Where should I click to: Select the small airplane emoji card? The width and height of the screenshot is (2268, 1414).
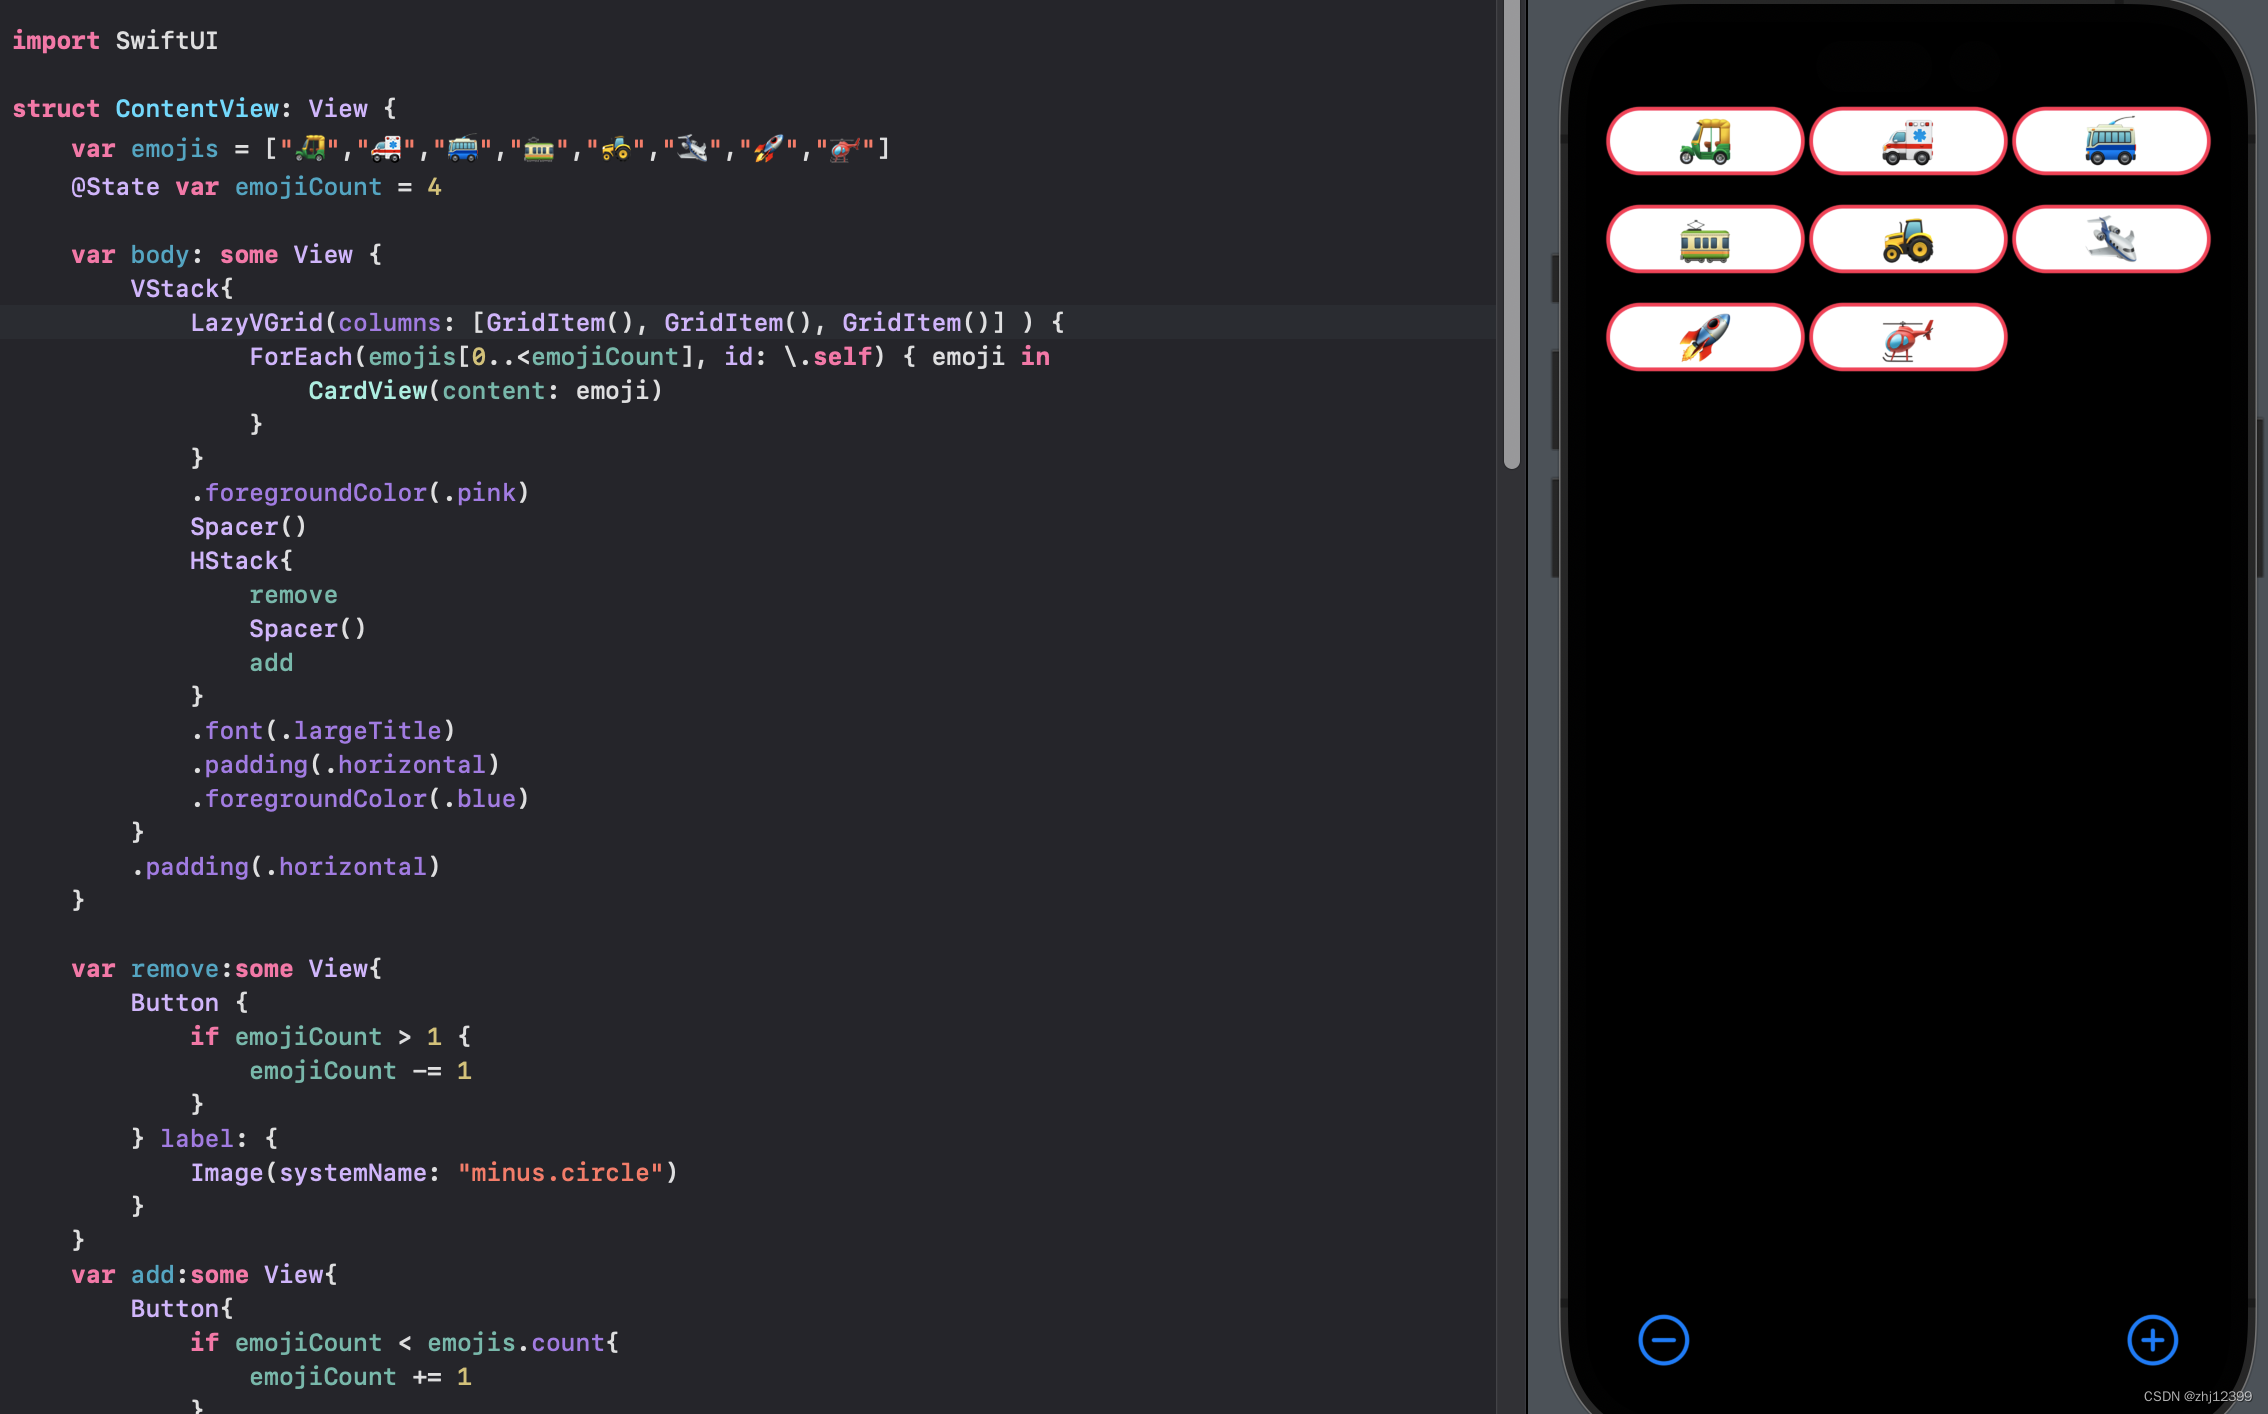2111,239
